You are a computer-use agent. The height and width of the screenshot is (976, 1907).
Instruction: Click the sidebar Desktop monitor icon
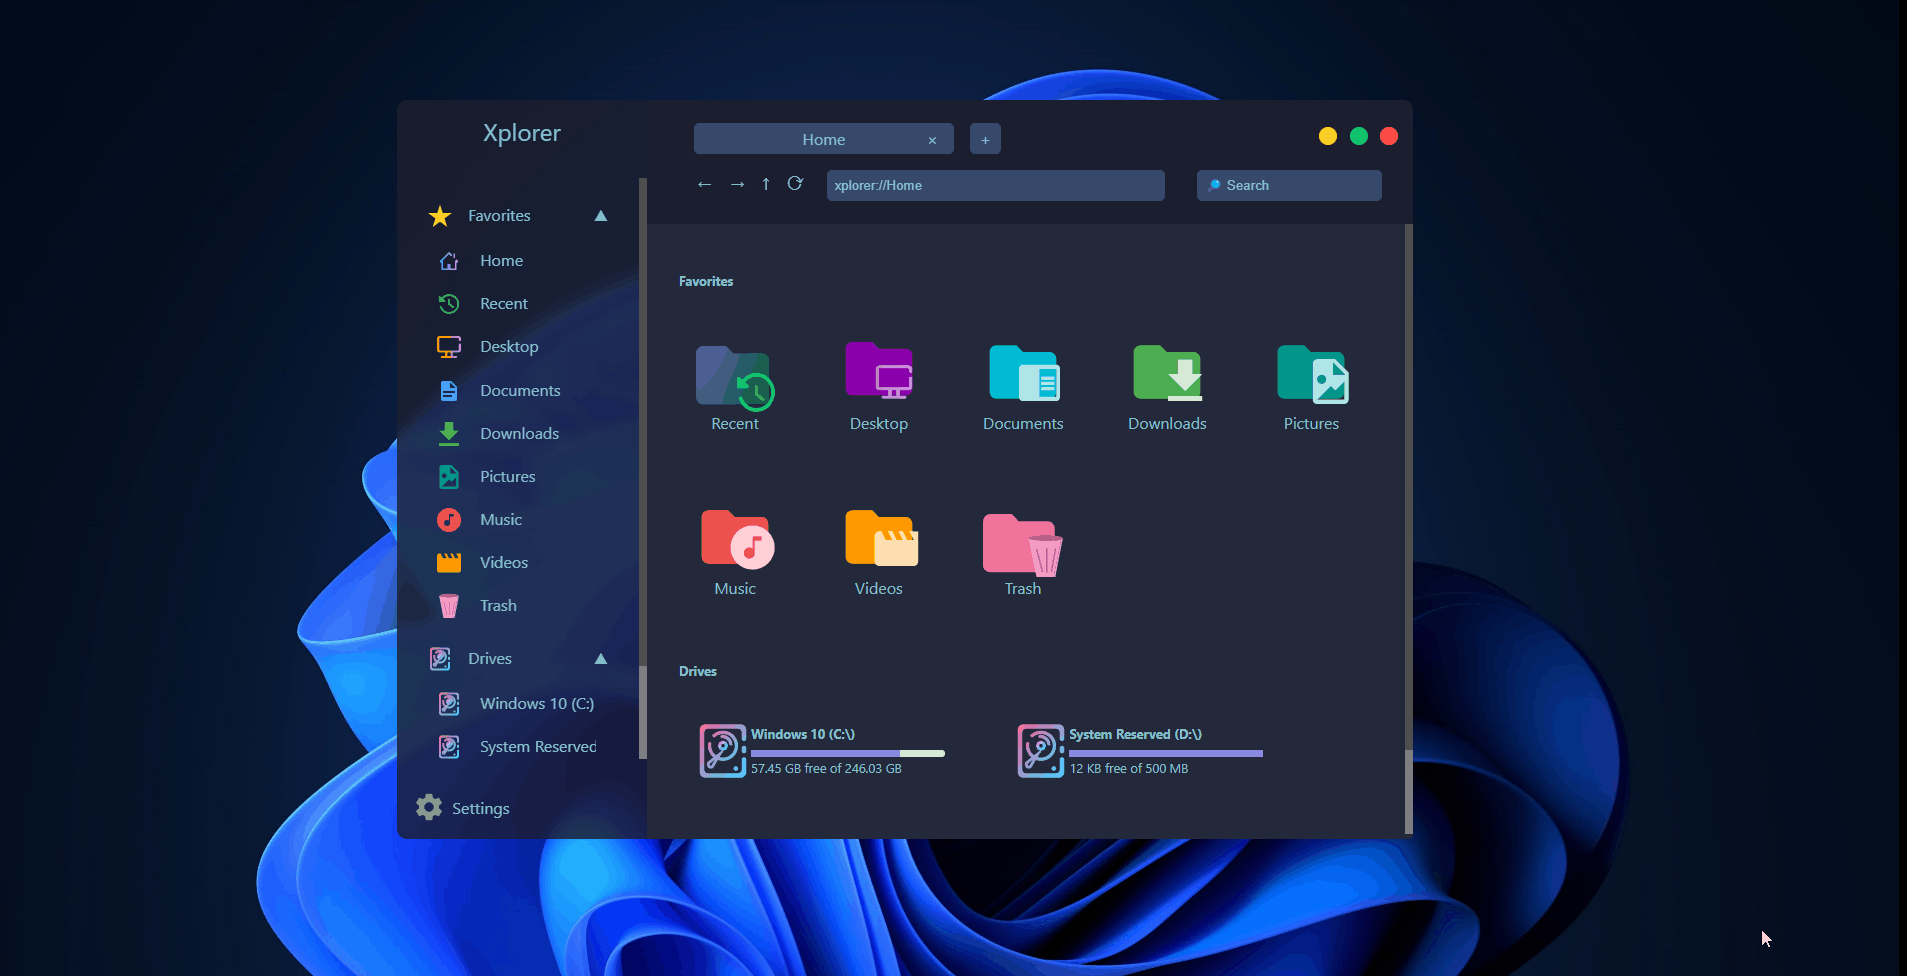449,347
